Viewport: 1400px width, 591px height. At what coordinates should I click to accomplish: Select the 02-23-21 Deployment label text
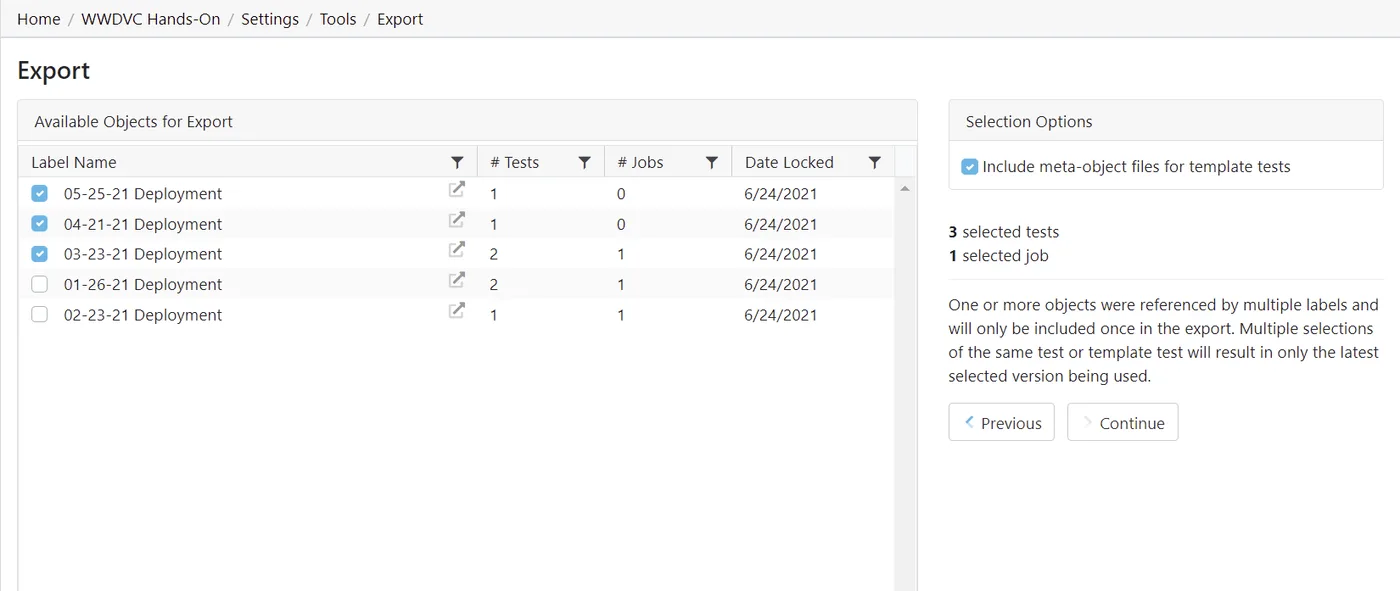(143, 315)
